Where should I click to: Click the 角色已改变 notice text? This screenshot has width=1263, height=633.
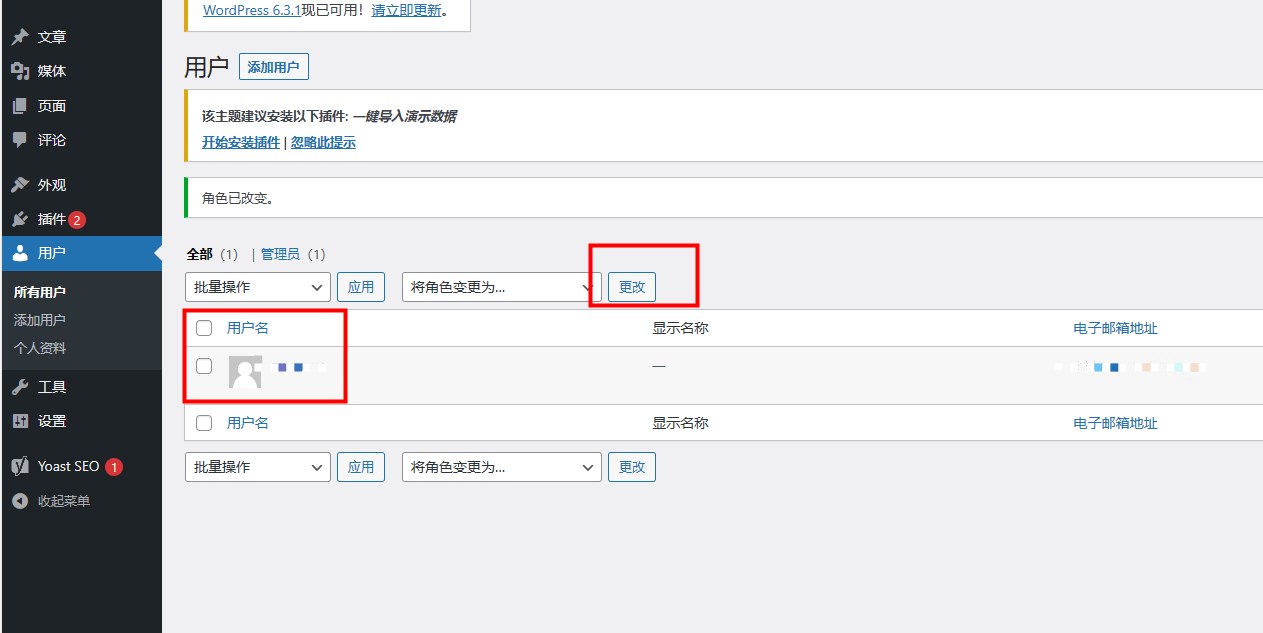coord(238,198)
